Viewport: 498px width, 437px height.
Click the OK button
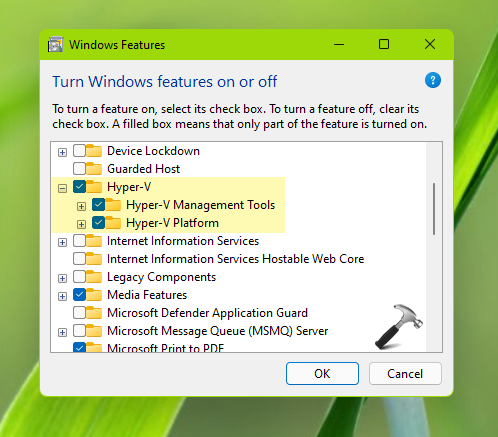click(322, 374)
